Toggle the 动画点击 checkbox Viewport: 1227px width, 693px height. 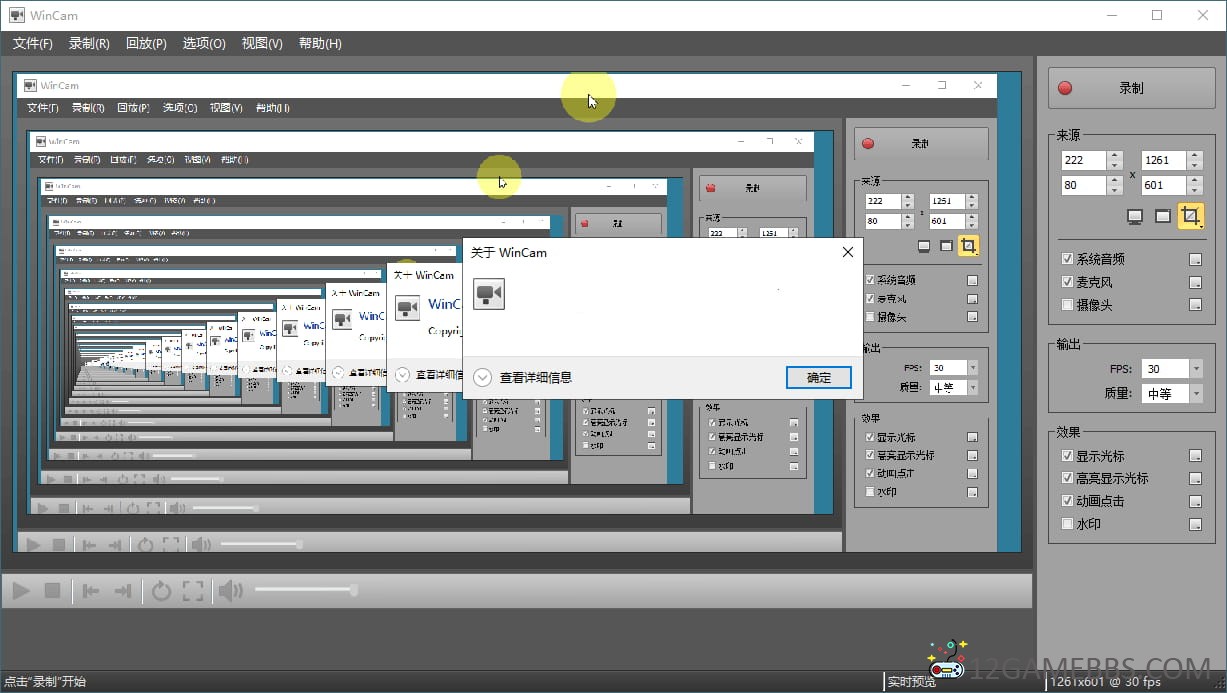1067,502
